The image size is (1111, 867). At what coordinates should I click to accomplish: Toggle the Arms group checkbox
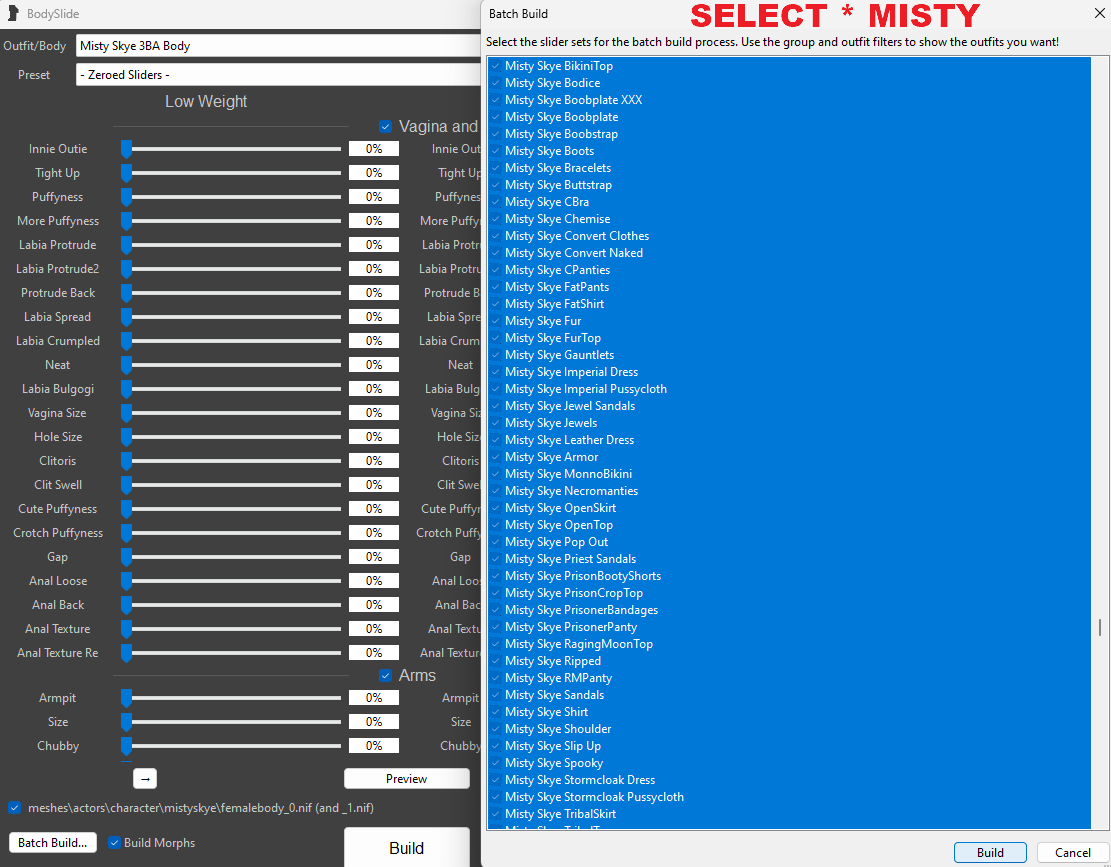[x=386, y=675]
